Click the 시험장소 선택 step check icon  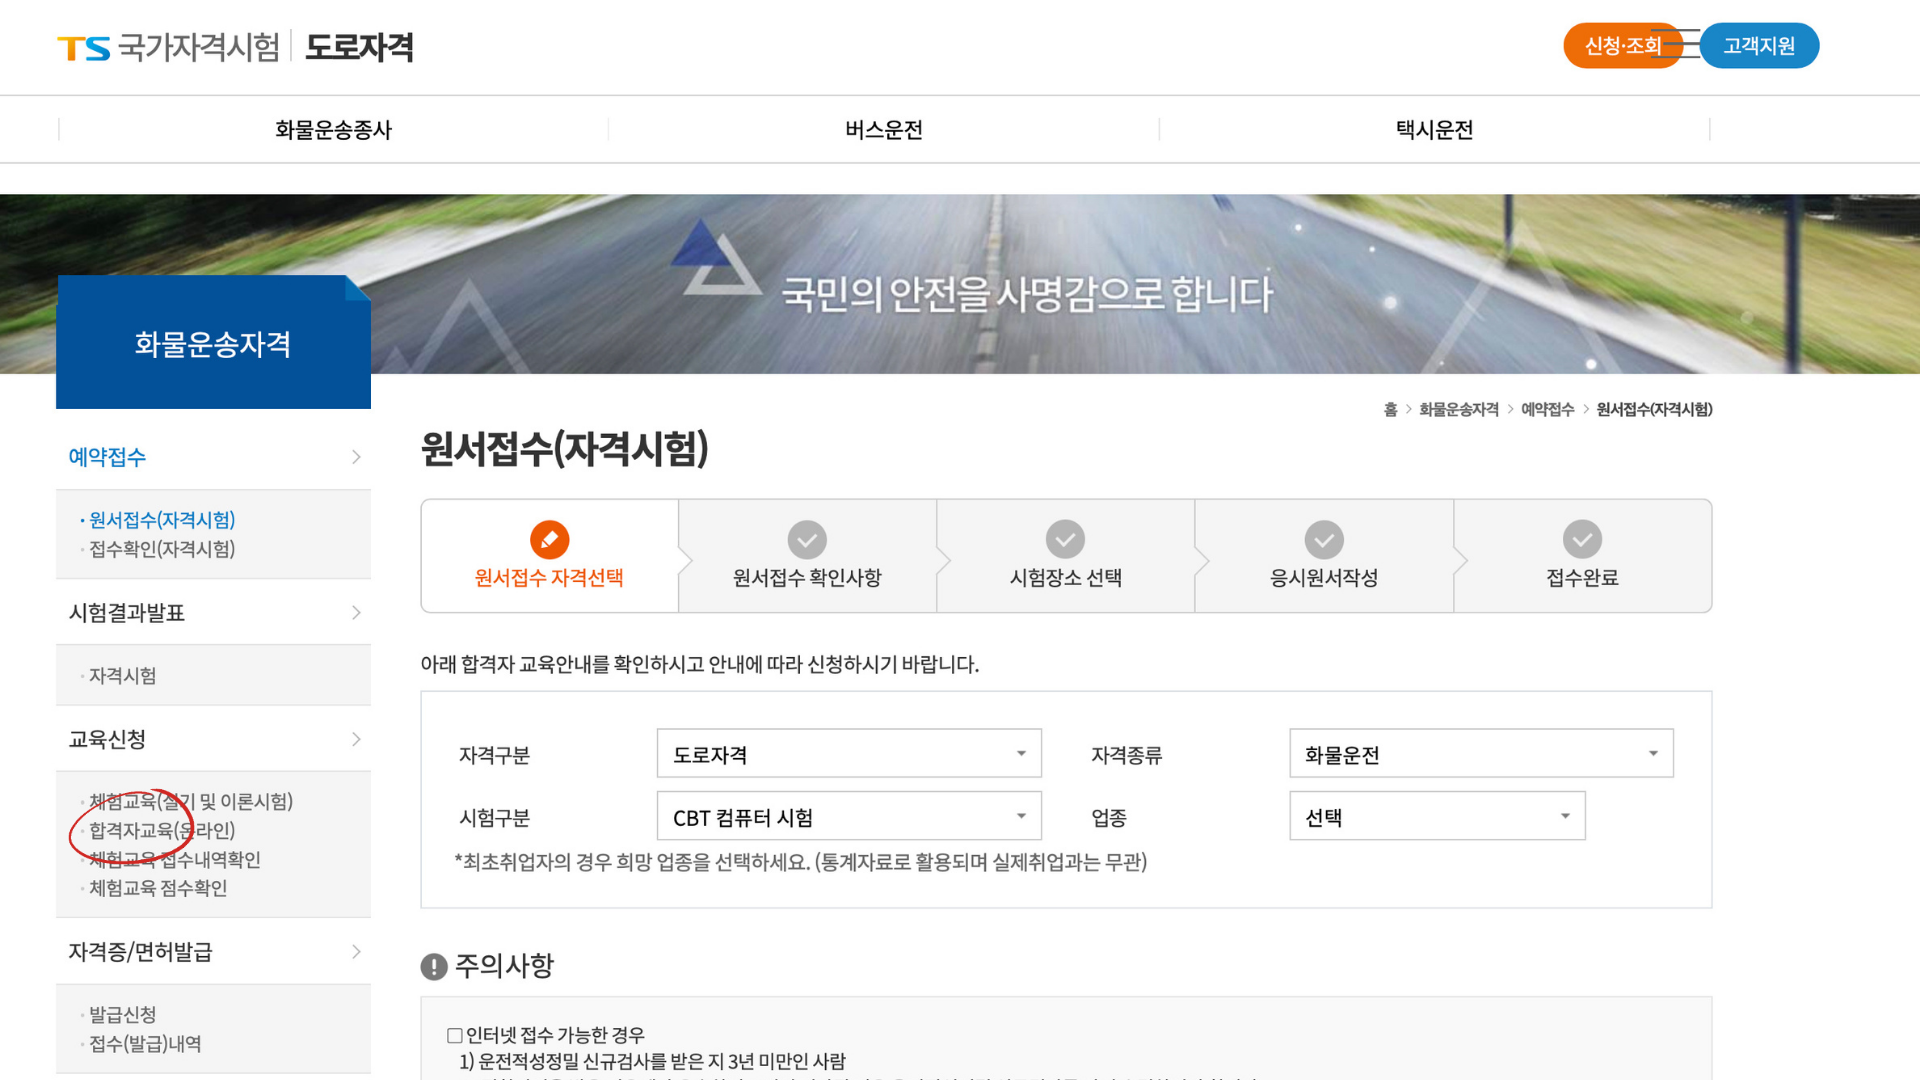click(1064, 538)
